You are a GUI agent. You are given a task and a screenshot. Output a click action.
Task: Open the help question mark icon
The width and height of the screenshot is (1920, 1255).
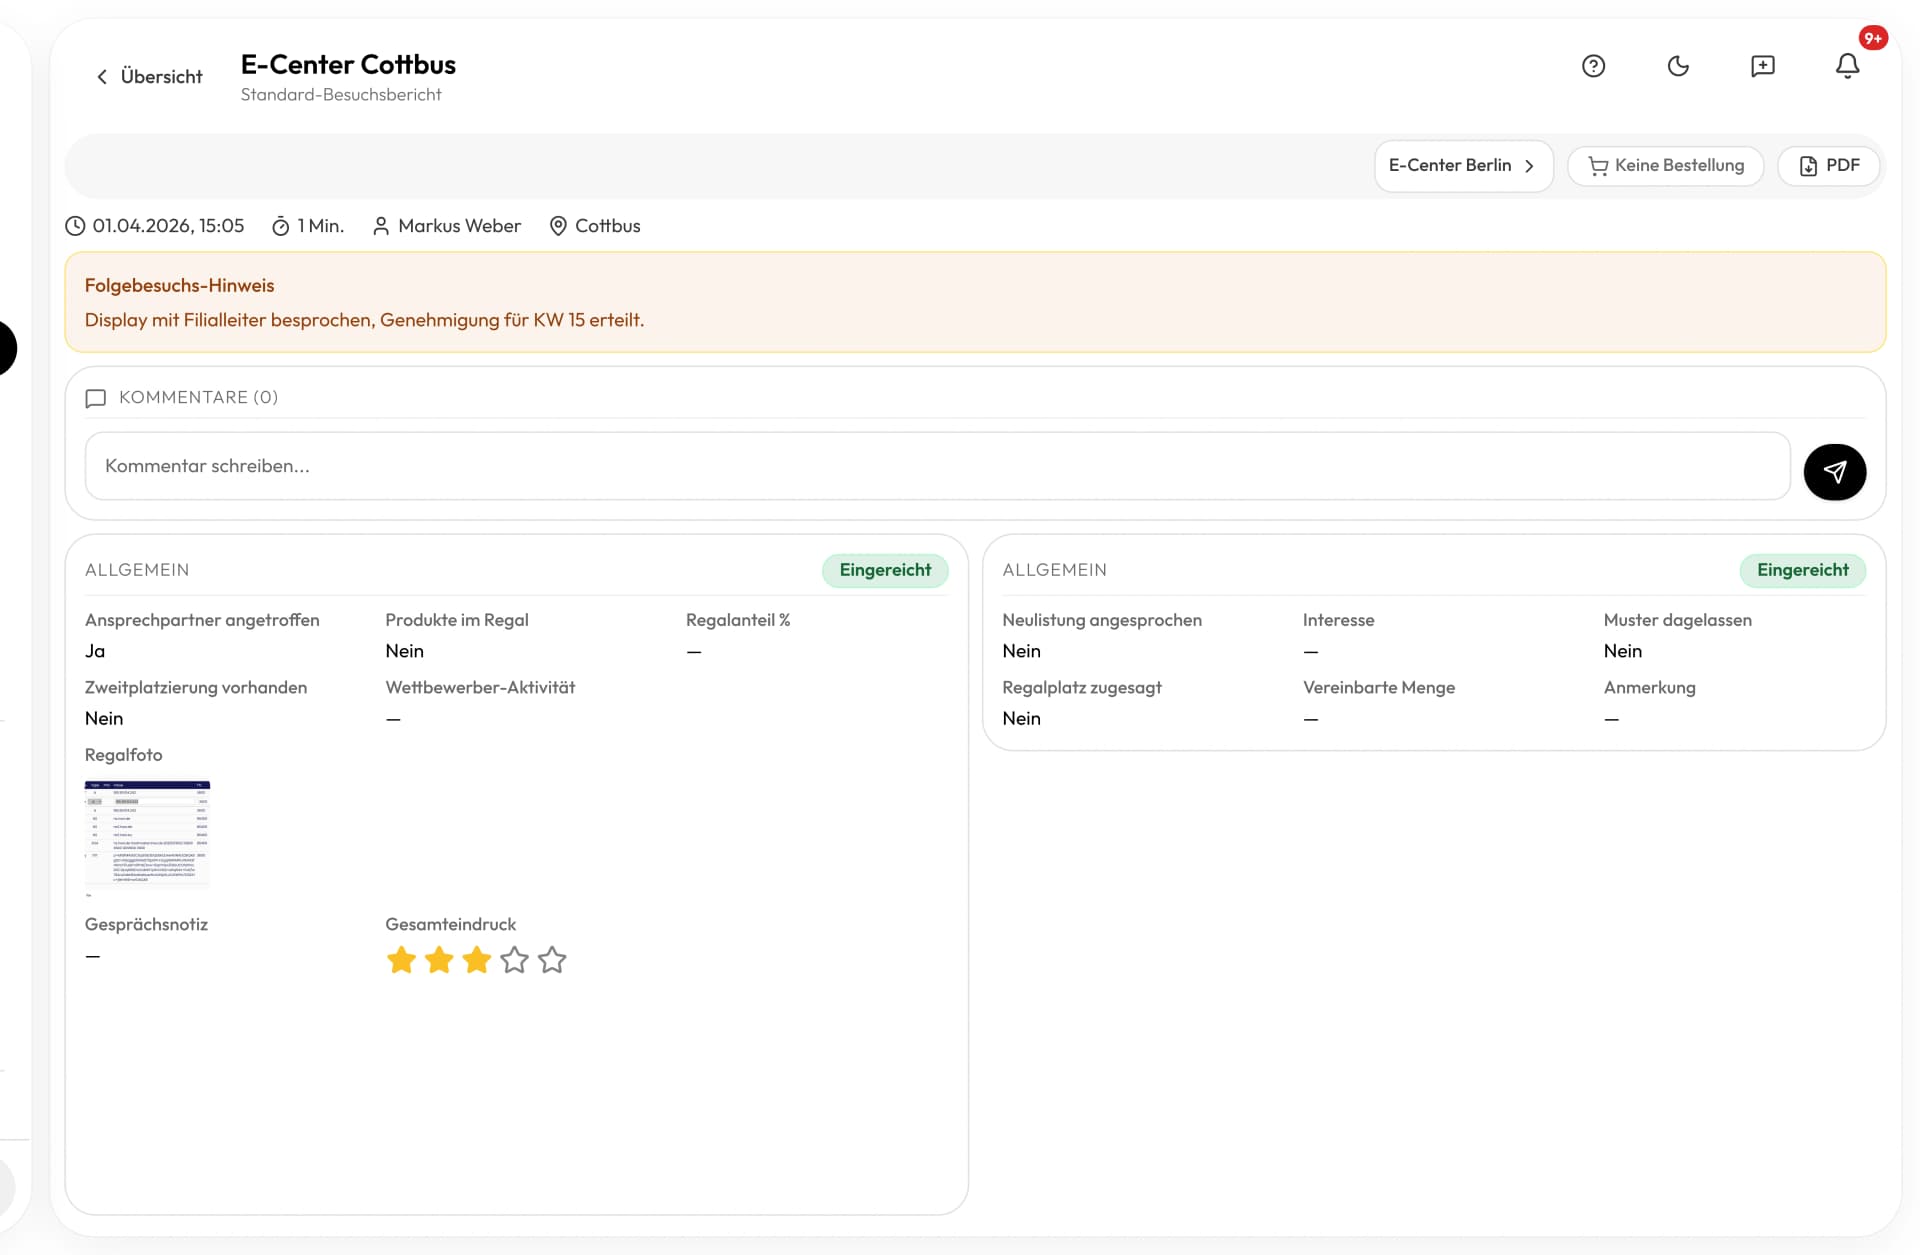click(1593, 66)
